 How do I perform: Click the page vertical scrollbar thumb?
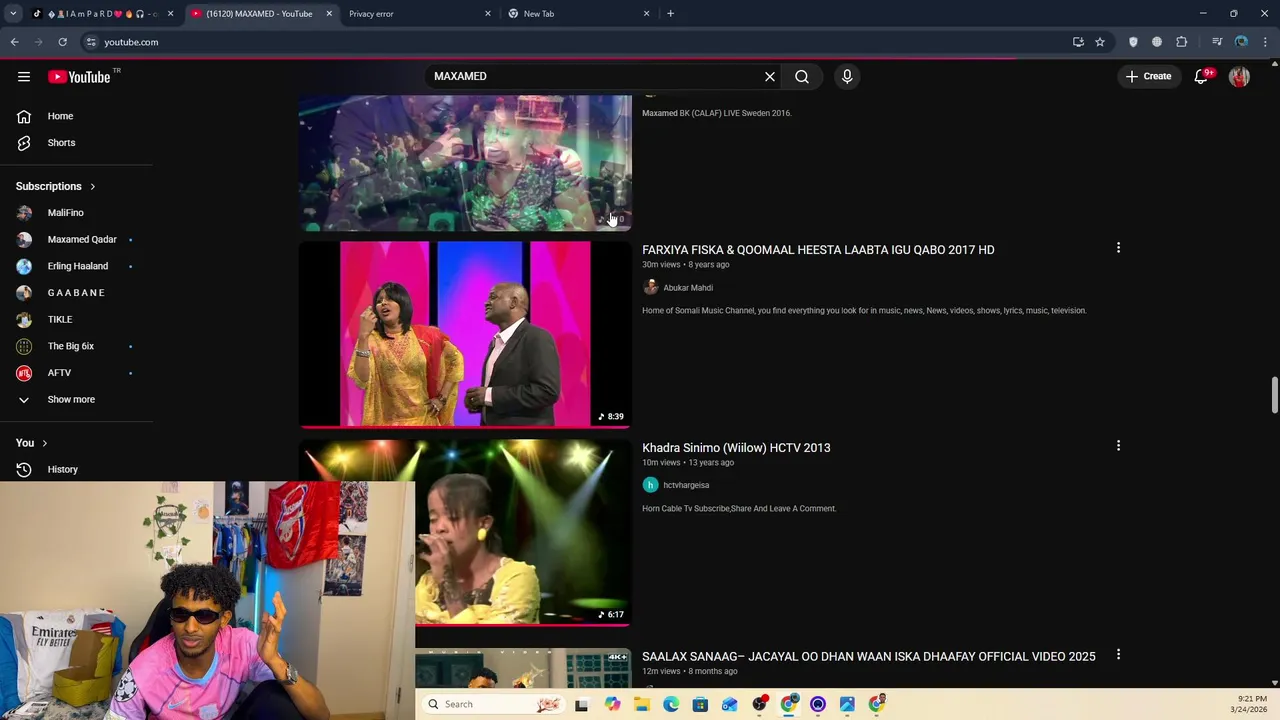(x=1274, y=394)
